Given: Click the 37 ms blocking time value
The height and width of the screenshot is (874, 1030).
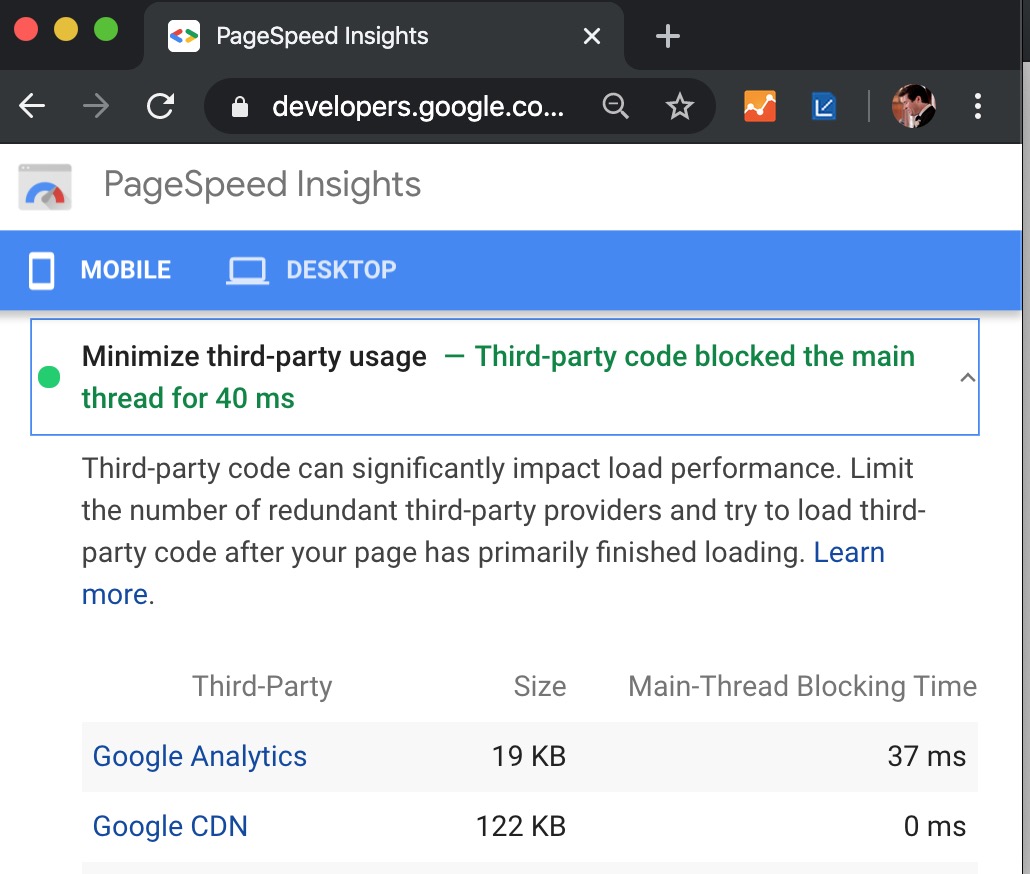Looking at the screenshot, I should (x=927, y=756).
